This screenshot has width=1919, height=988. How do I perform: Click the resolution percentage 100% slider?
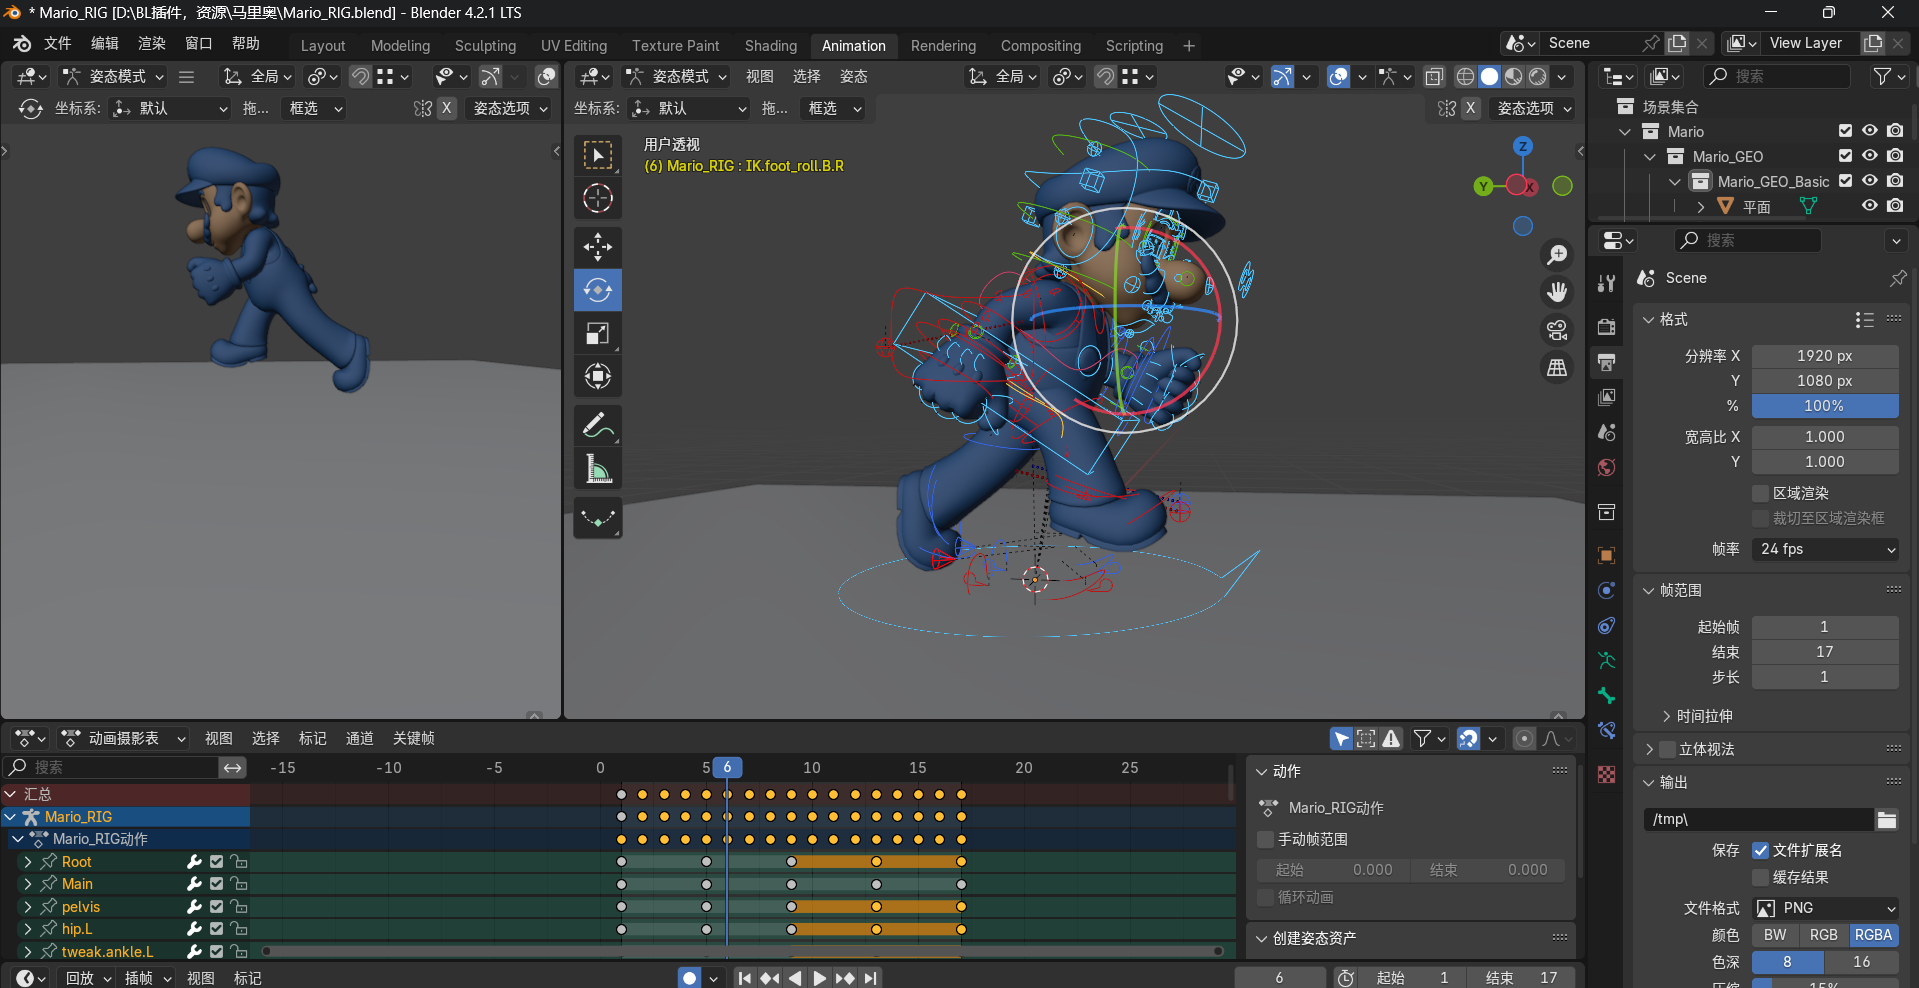click(1825, 406)
